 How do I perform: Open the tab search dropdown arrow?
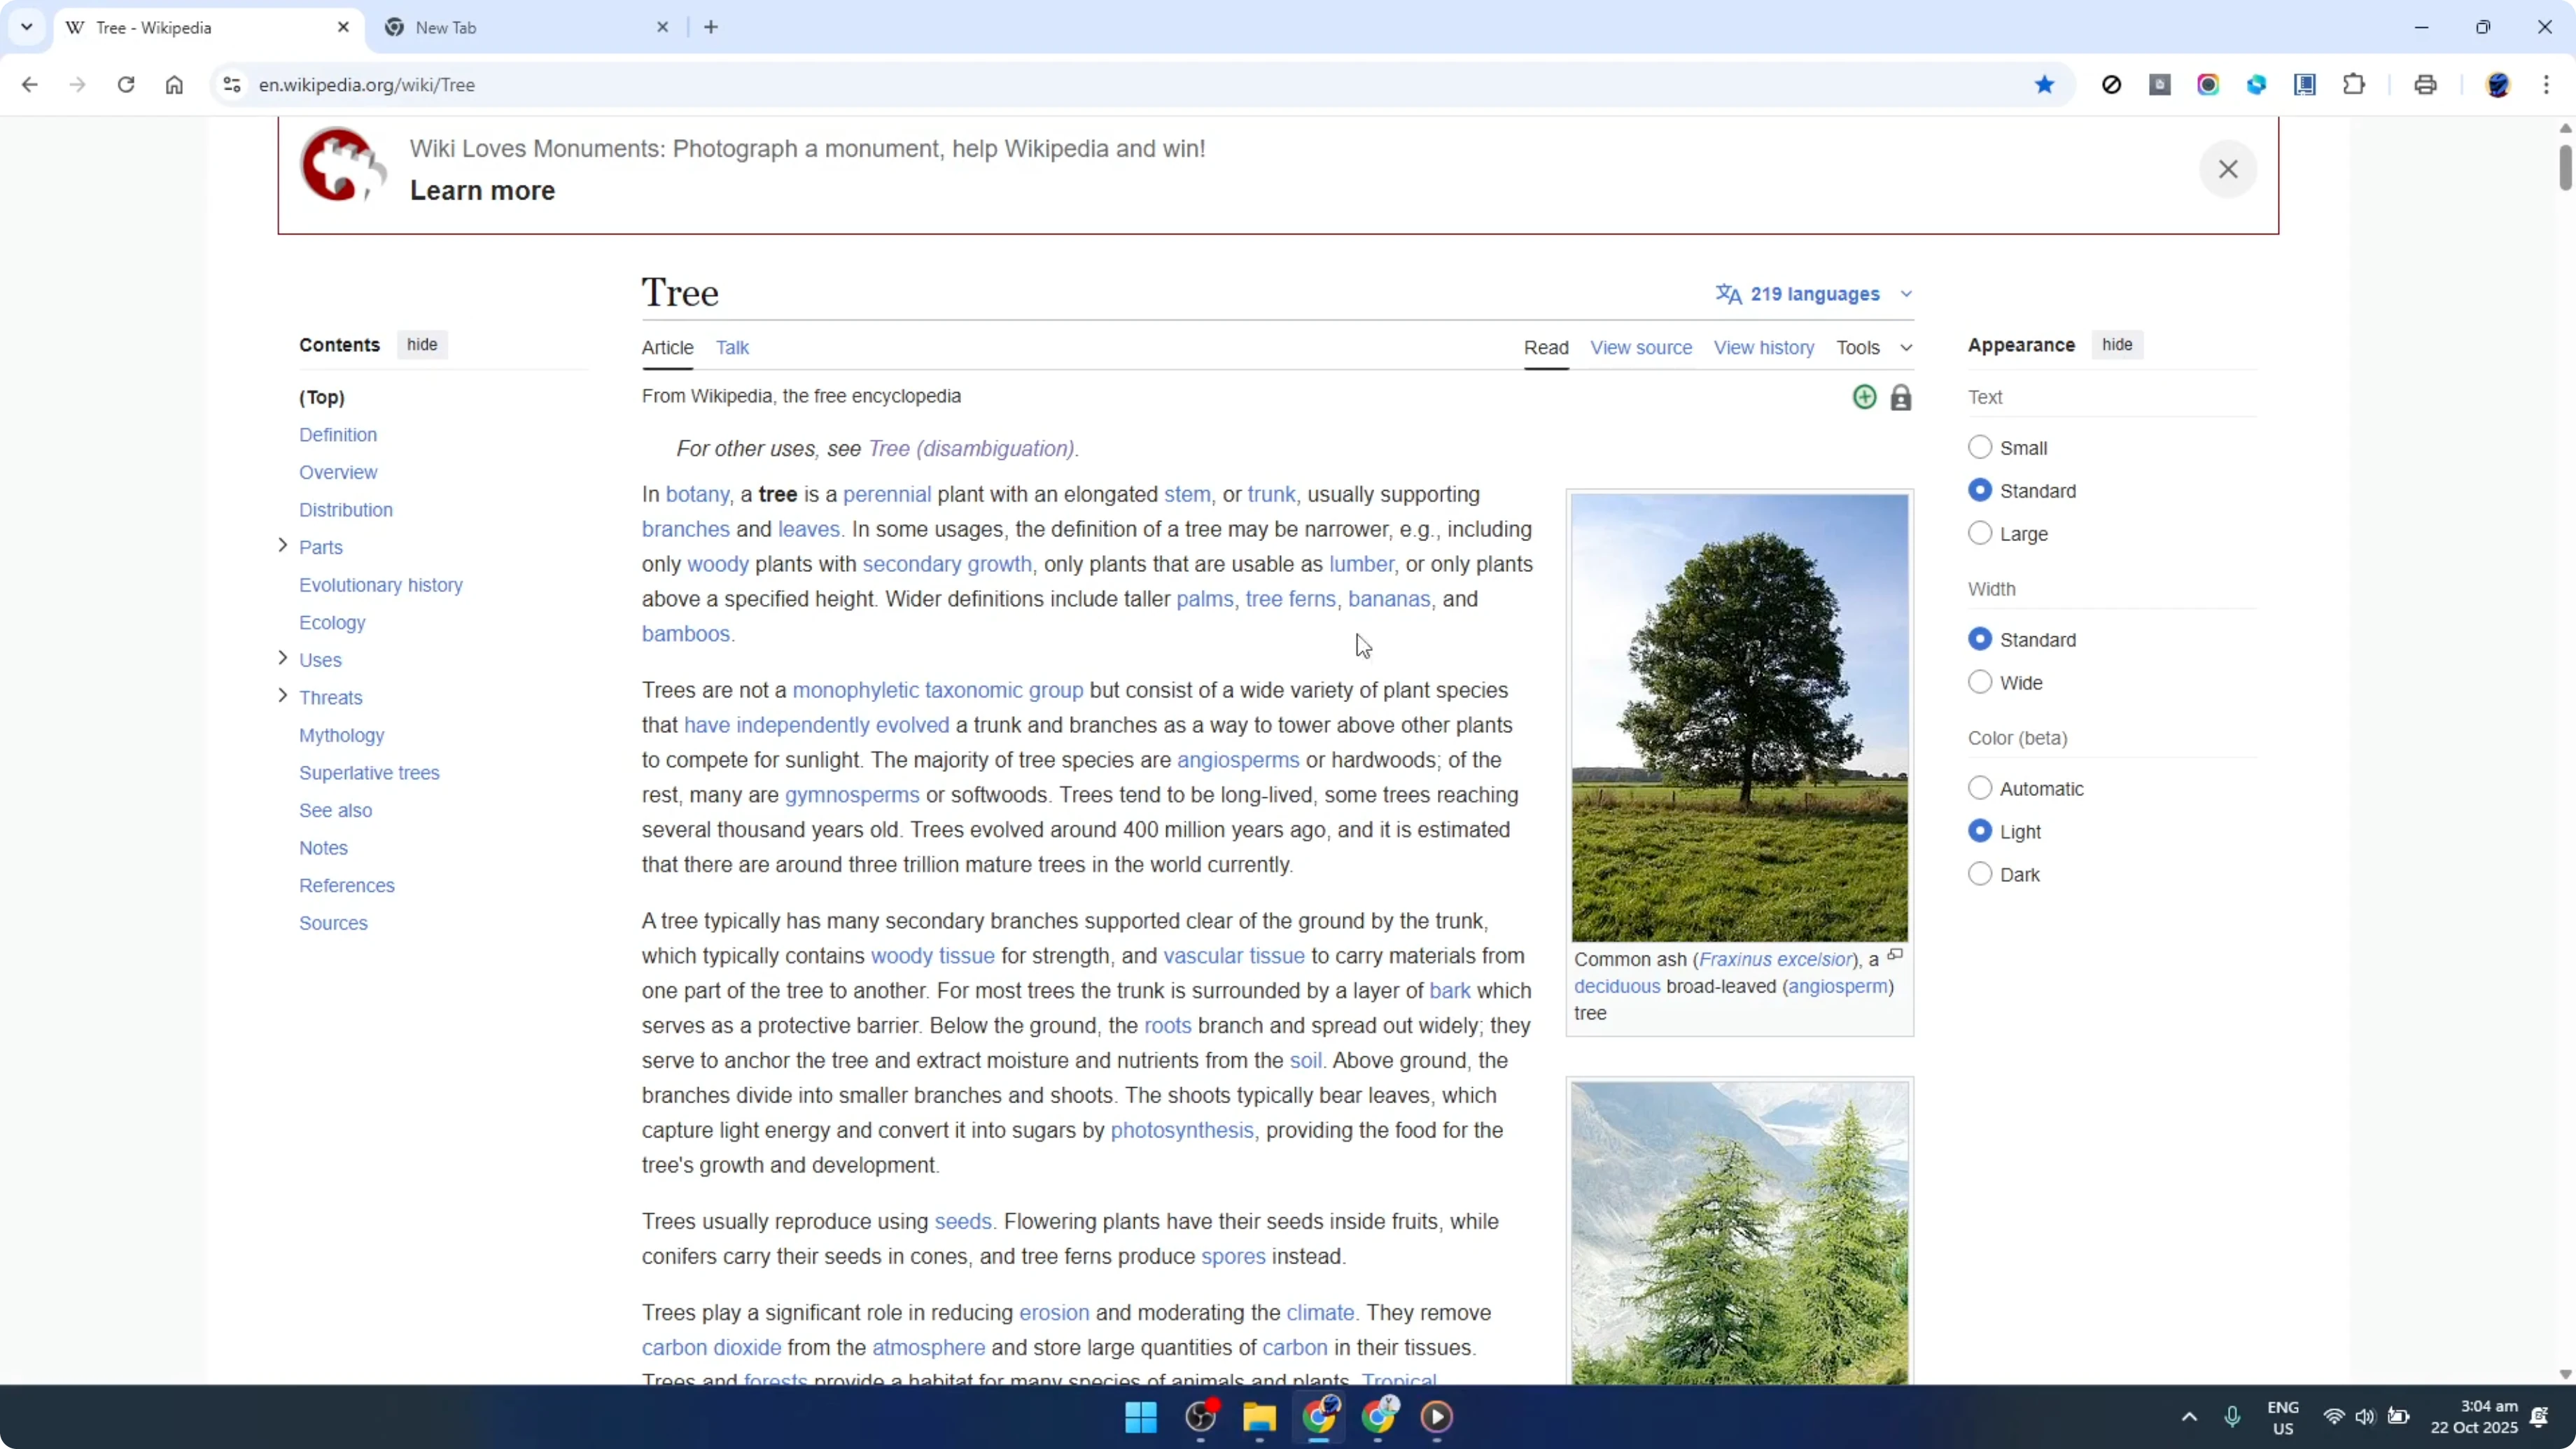[27, 27]
